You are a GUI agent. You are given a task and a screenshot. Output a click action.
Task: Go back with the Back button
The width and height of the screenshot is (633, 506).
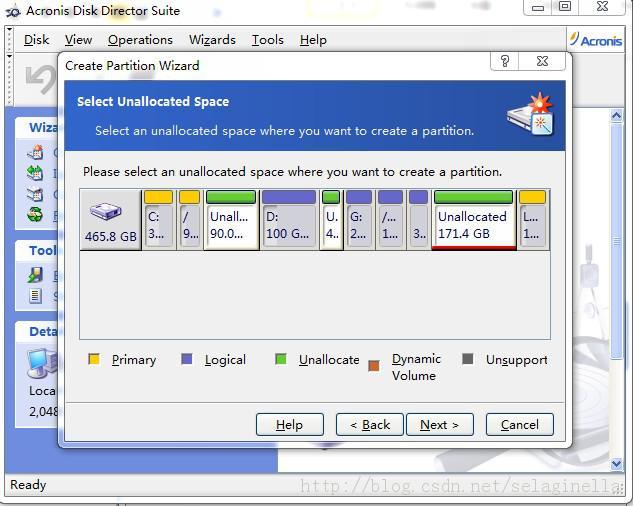tap(369, 424)
